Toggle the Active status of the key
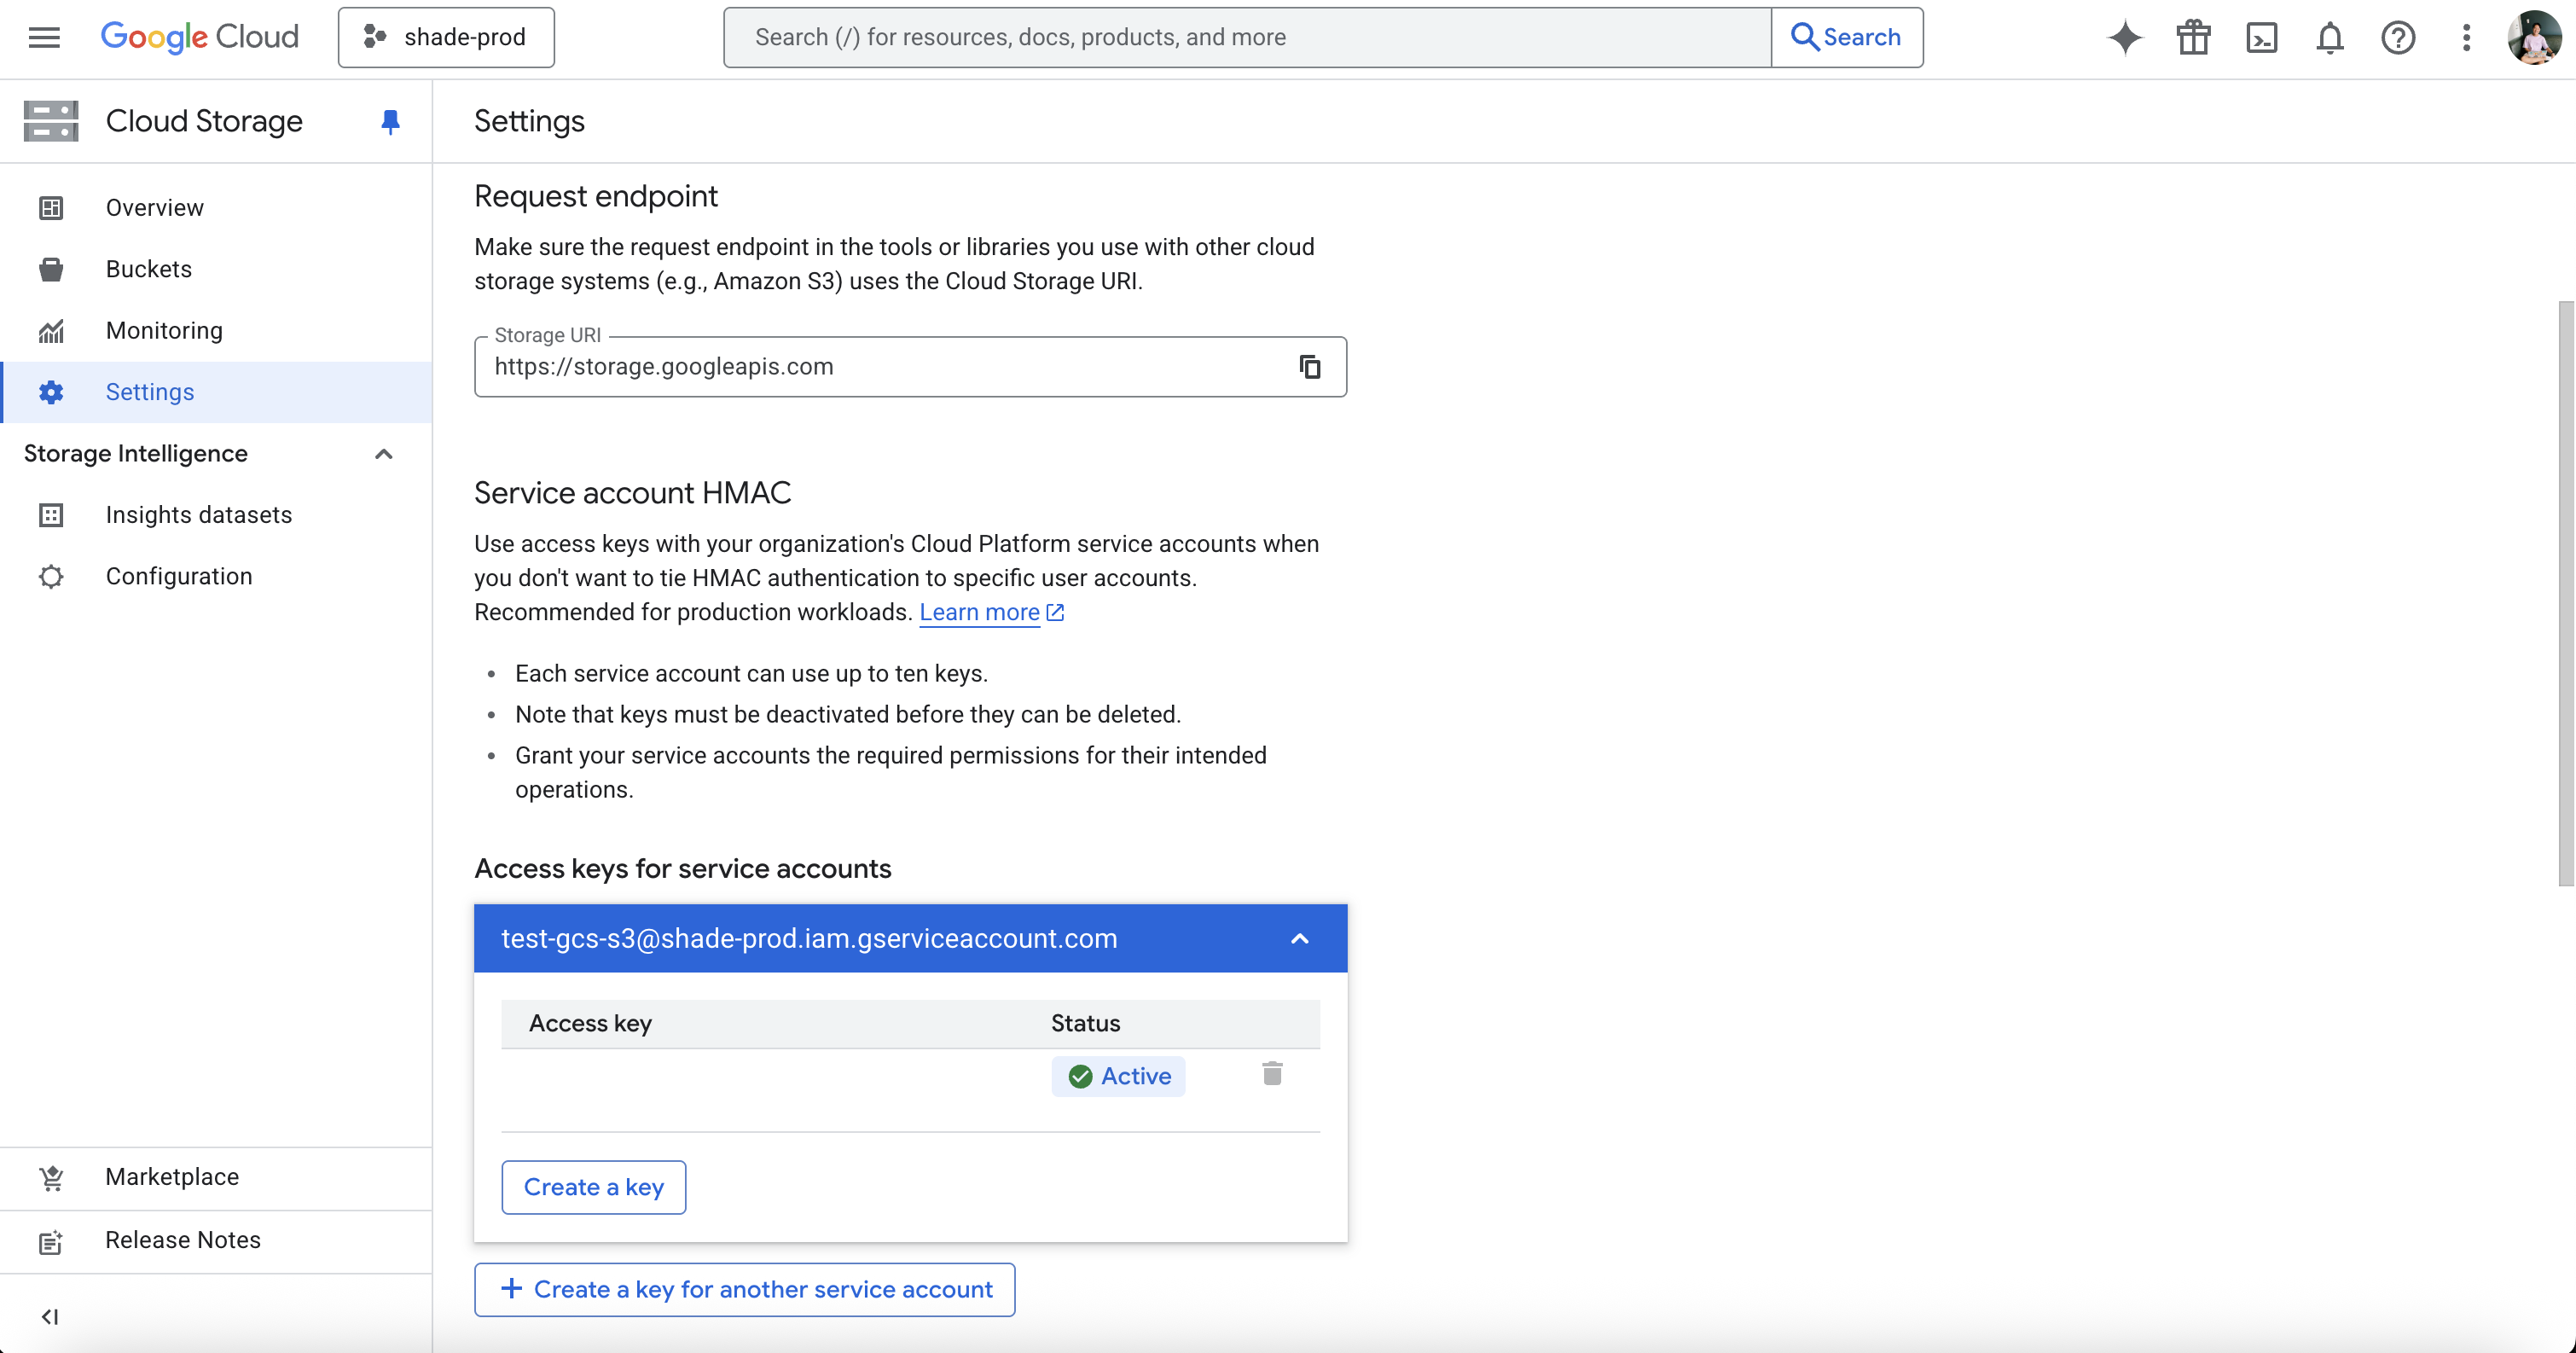 (1117, 1076)
